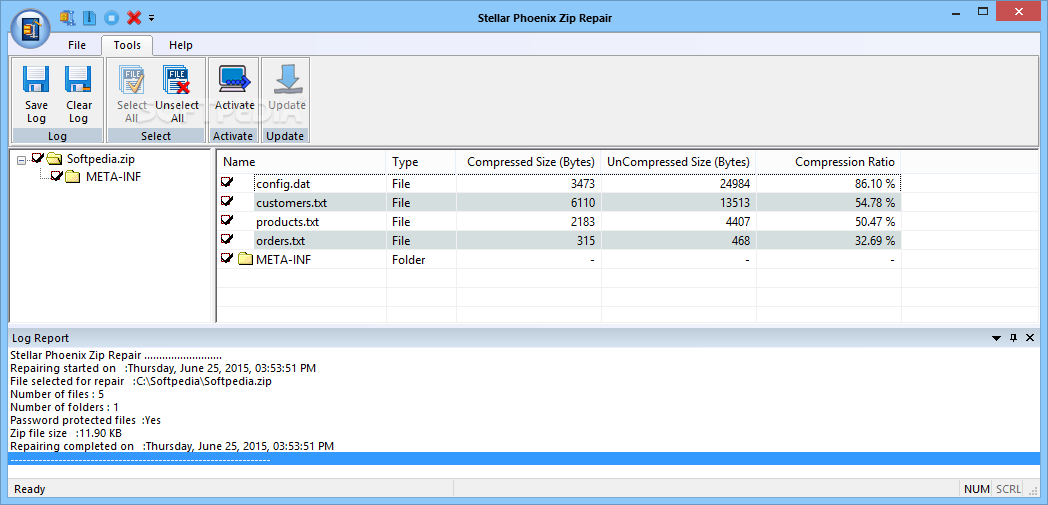Collapse the Softpedia.zip tree node
This screenshot has width=1048, height=505.
[22, 160]
